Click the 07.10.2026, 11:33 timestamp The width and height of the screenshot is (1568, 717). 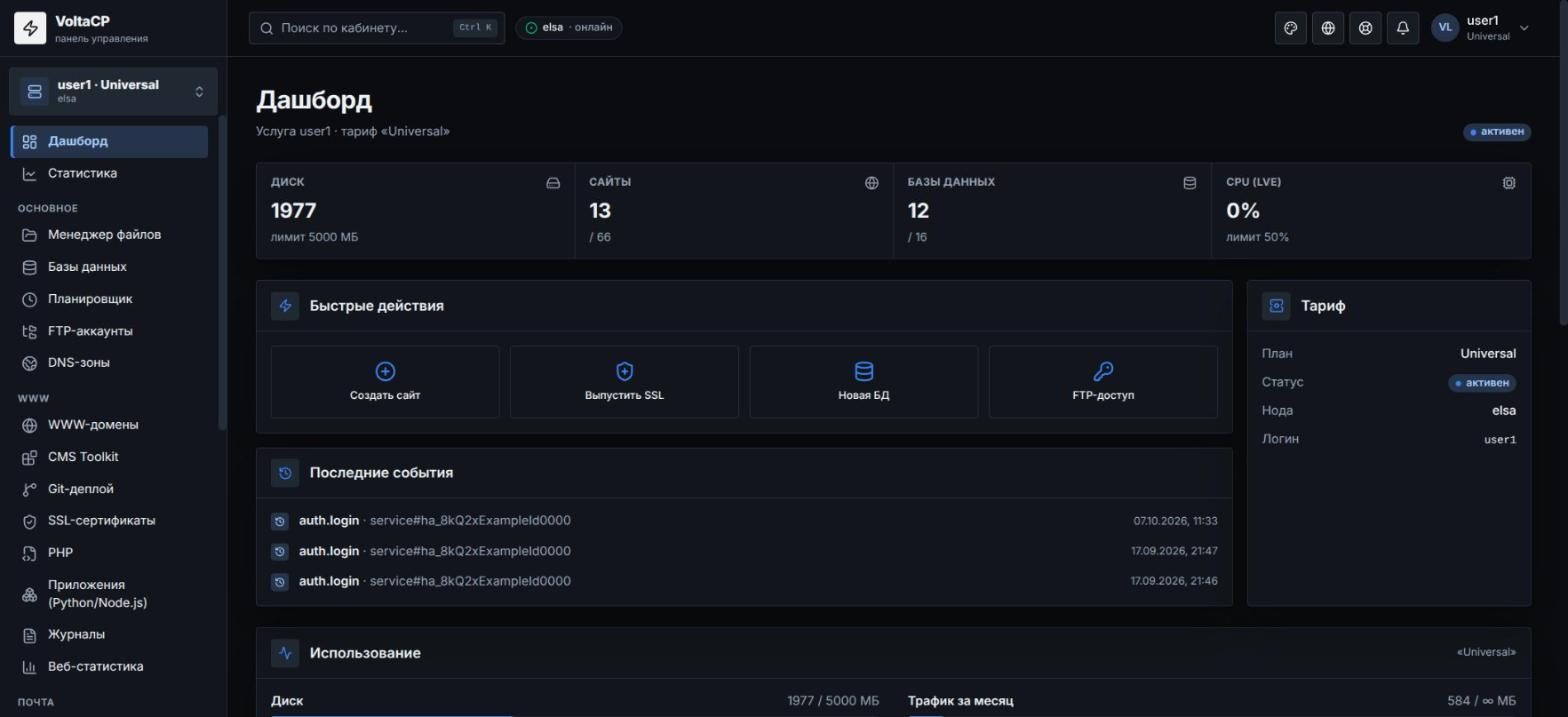(x=1175, y=521)
